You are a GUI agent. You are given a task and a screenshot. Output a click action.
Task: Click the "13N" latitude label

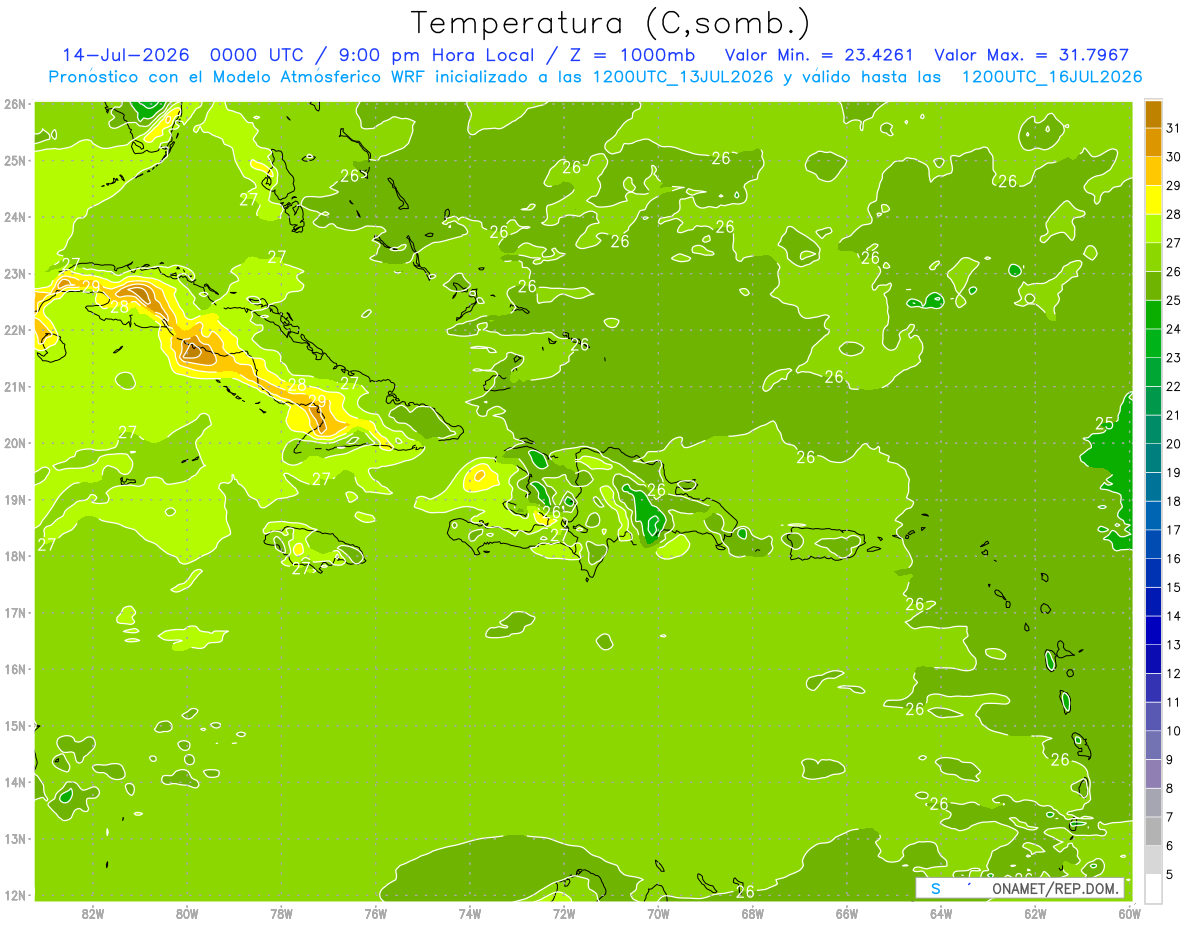(x=15, y=839)
